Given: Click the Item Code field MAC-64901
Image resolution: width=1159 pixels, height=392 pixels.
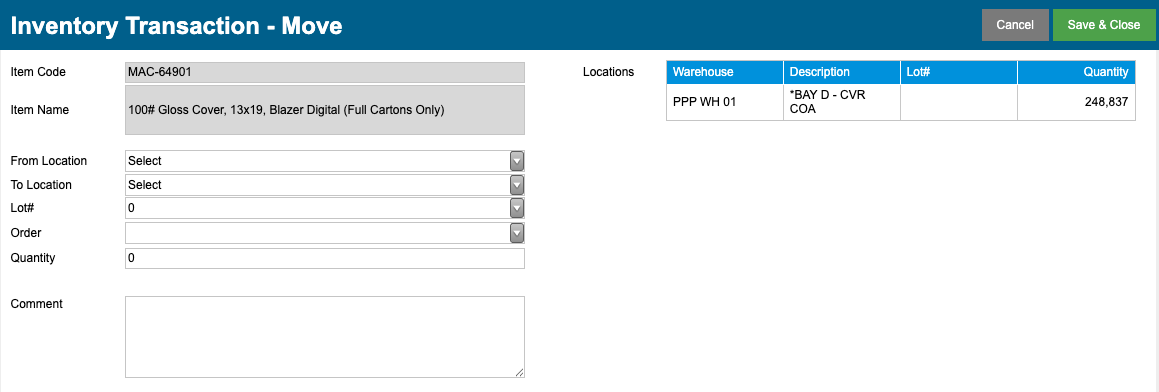Looking at the screenshot, I should tap(324, 72).
